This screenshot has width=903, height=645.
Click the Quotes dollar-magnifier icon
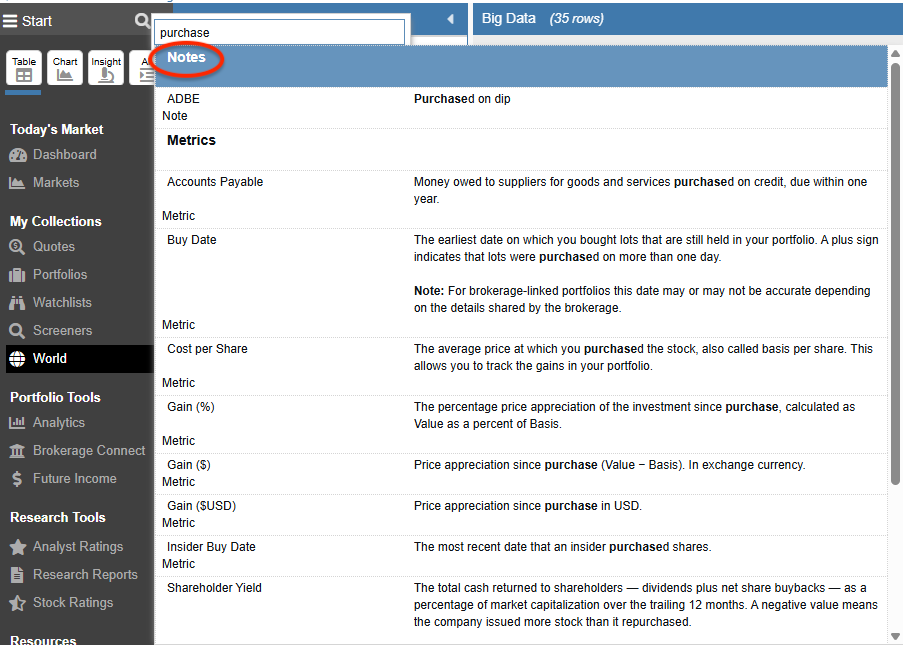tap(17, 247)
